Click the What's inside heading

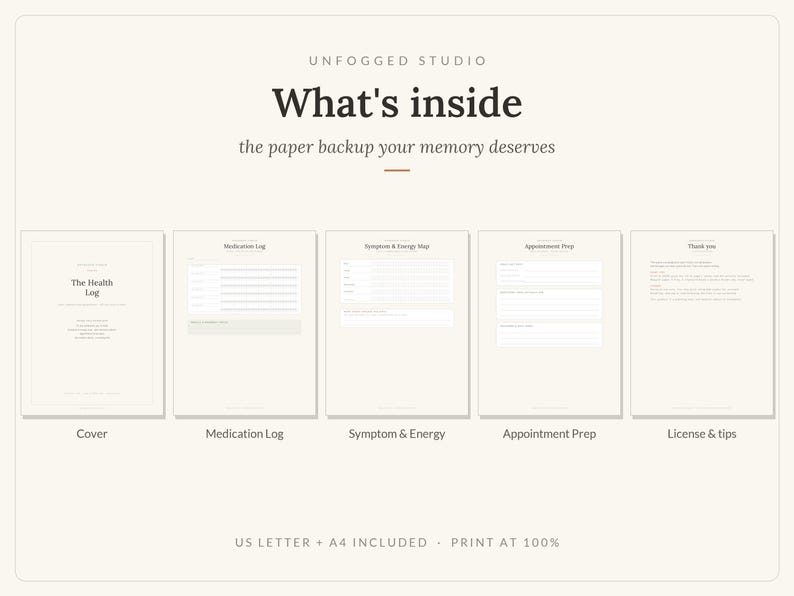(x=397, y=103)
